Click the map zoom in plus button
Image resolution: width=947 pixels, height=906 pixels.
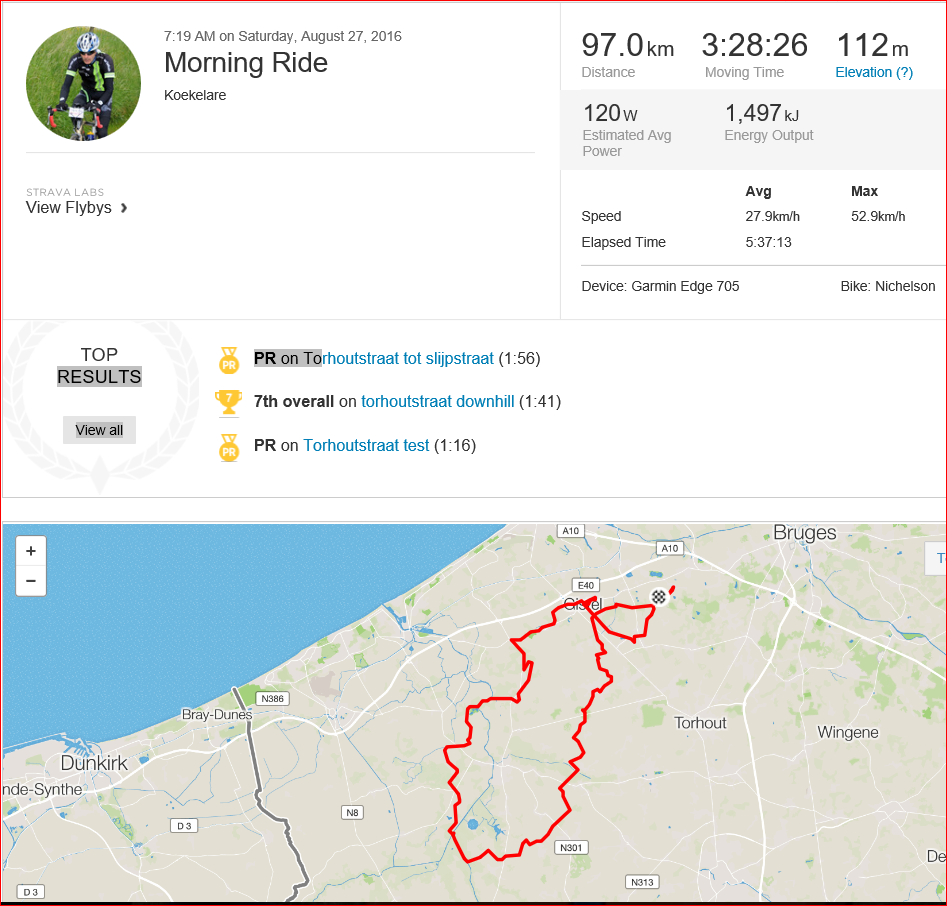coord(31,551)
